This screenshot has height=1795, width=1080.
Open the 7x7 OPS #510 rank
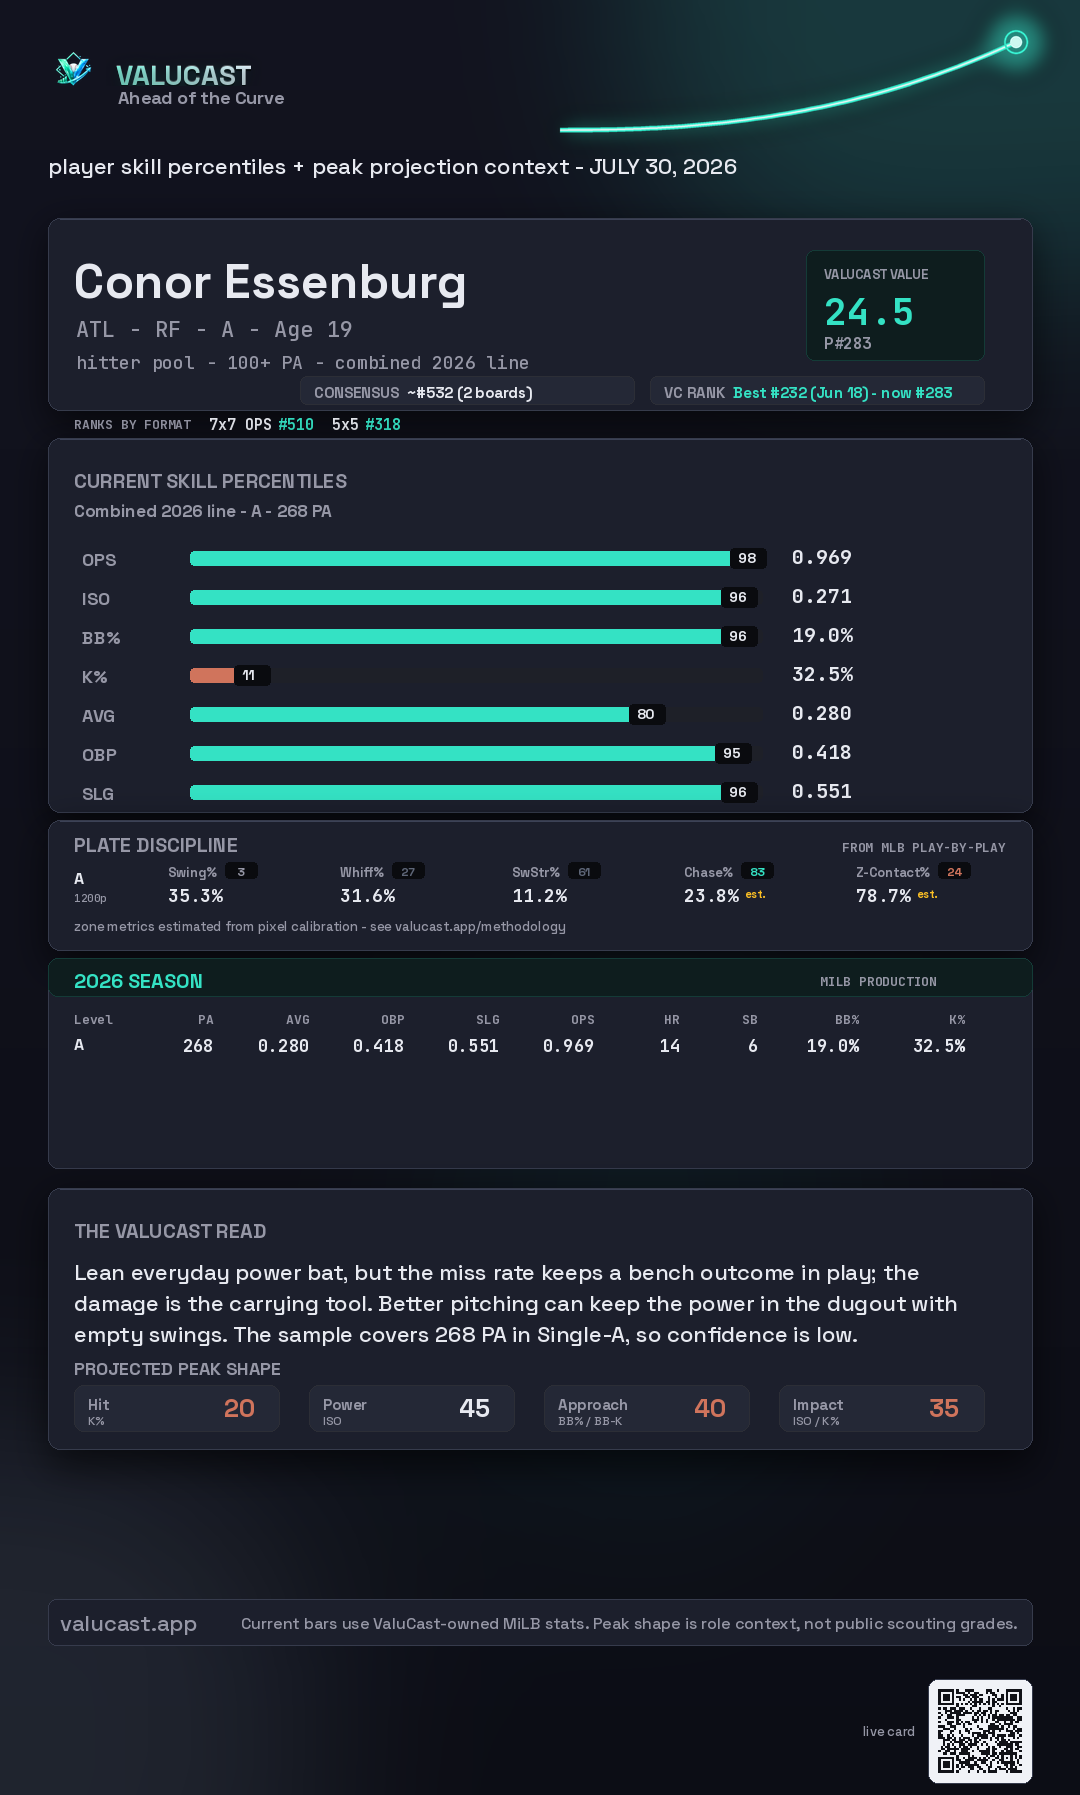tap(261, 424)
